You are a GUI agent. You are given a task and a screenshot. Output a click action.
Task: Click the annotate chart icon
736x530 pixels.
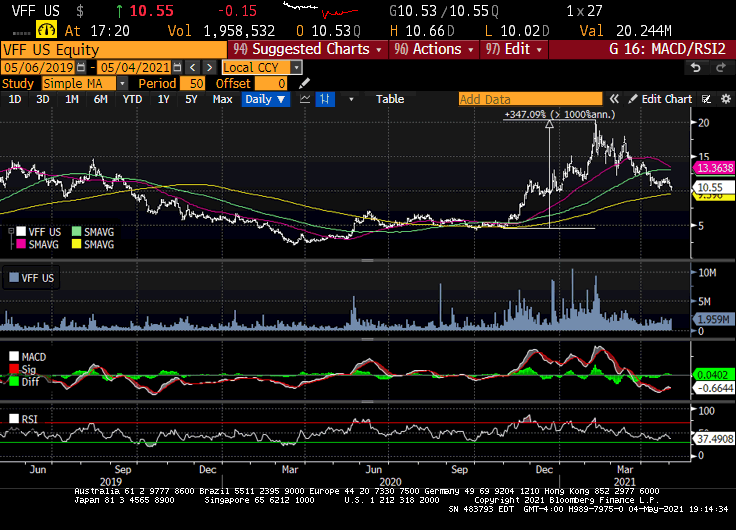pos(706,99)
